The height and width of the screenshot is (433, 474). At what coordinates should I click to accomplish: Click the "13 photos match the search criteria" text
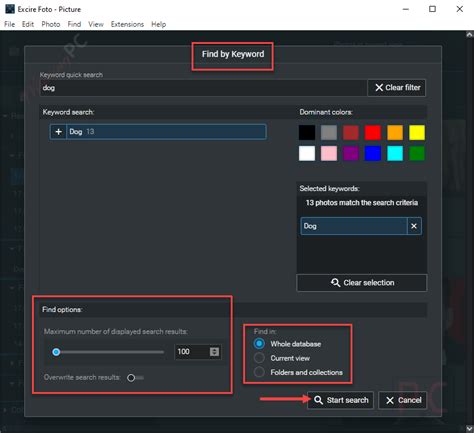(362, 203)
